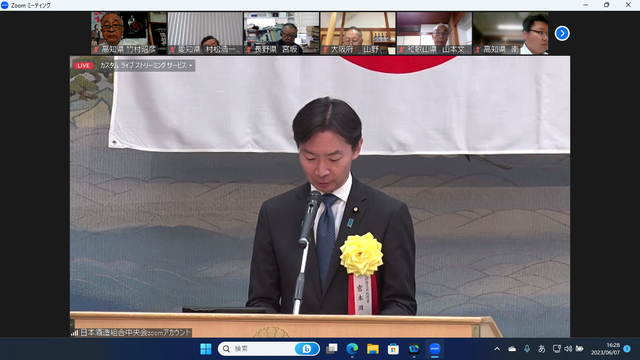
Task: Restore down the Zoom meeting window
Action: click(607, 5)
